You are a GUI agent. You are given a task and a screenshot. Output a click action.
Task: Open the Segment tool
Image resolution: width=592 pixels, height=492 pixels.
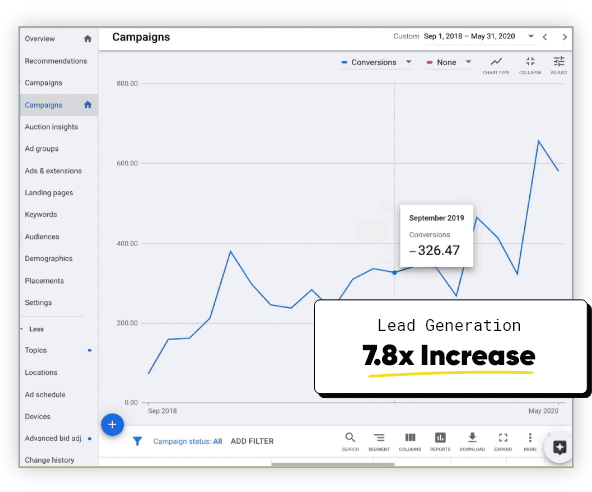tap(379, 441)
